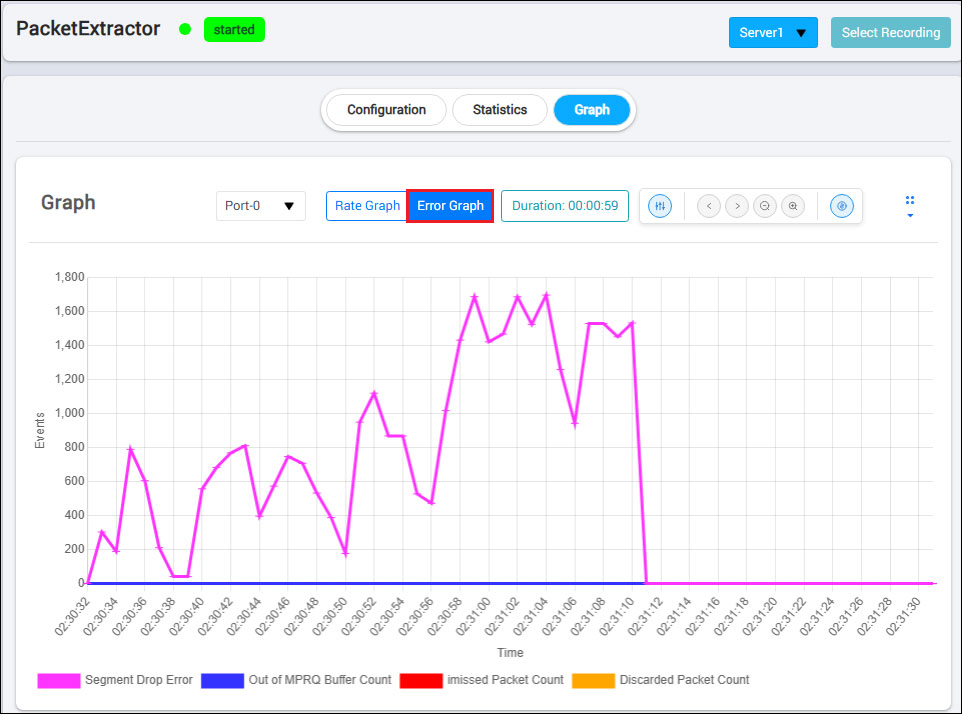
Task: Click the Error Graph button
Action: (x=450, y=206)
